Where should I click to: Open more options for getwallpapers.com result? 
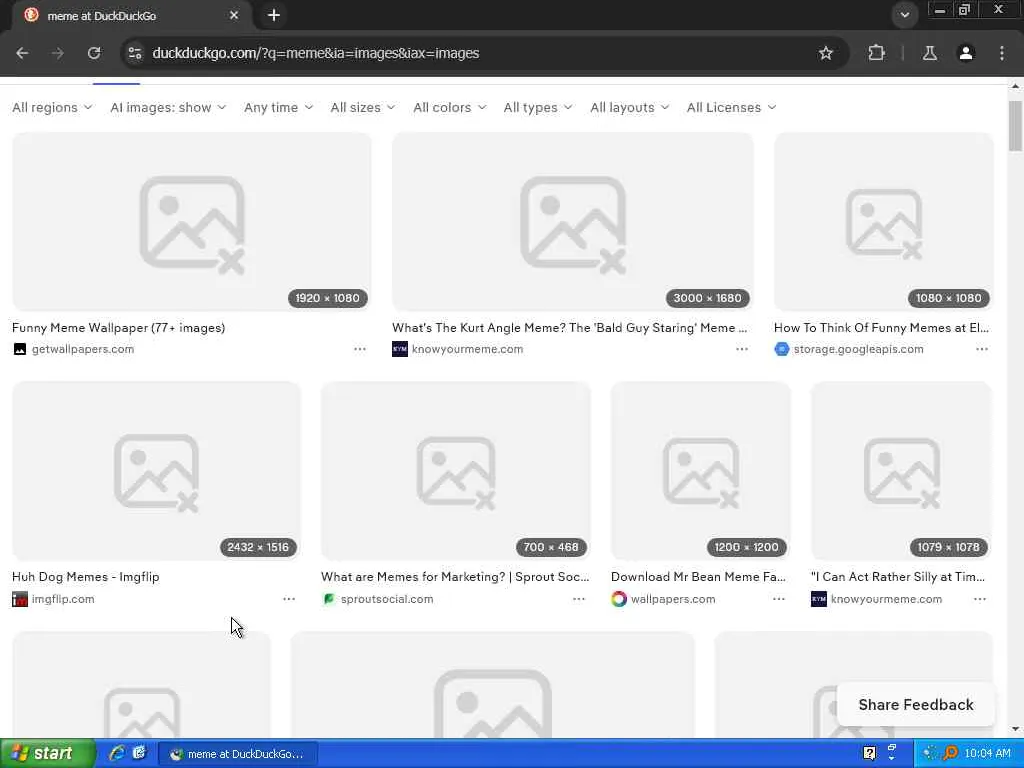(360, 349)
